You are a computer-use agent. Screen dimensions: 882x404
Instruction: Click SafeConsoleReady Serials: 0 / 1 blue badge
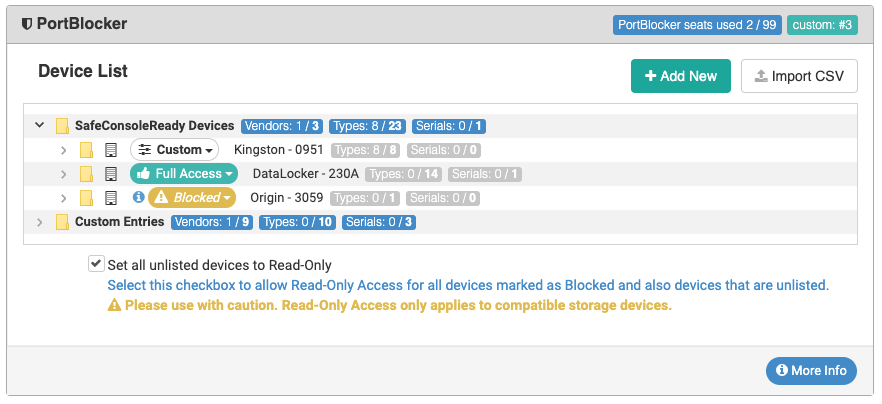tap(449, 126)
